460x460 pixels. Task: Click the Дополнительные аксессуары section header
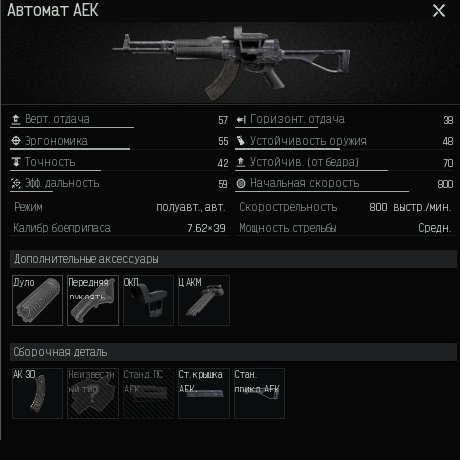point(233,259)
